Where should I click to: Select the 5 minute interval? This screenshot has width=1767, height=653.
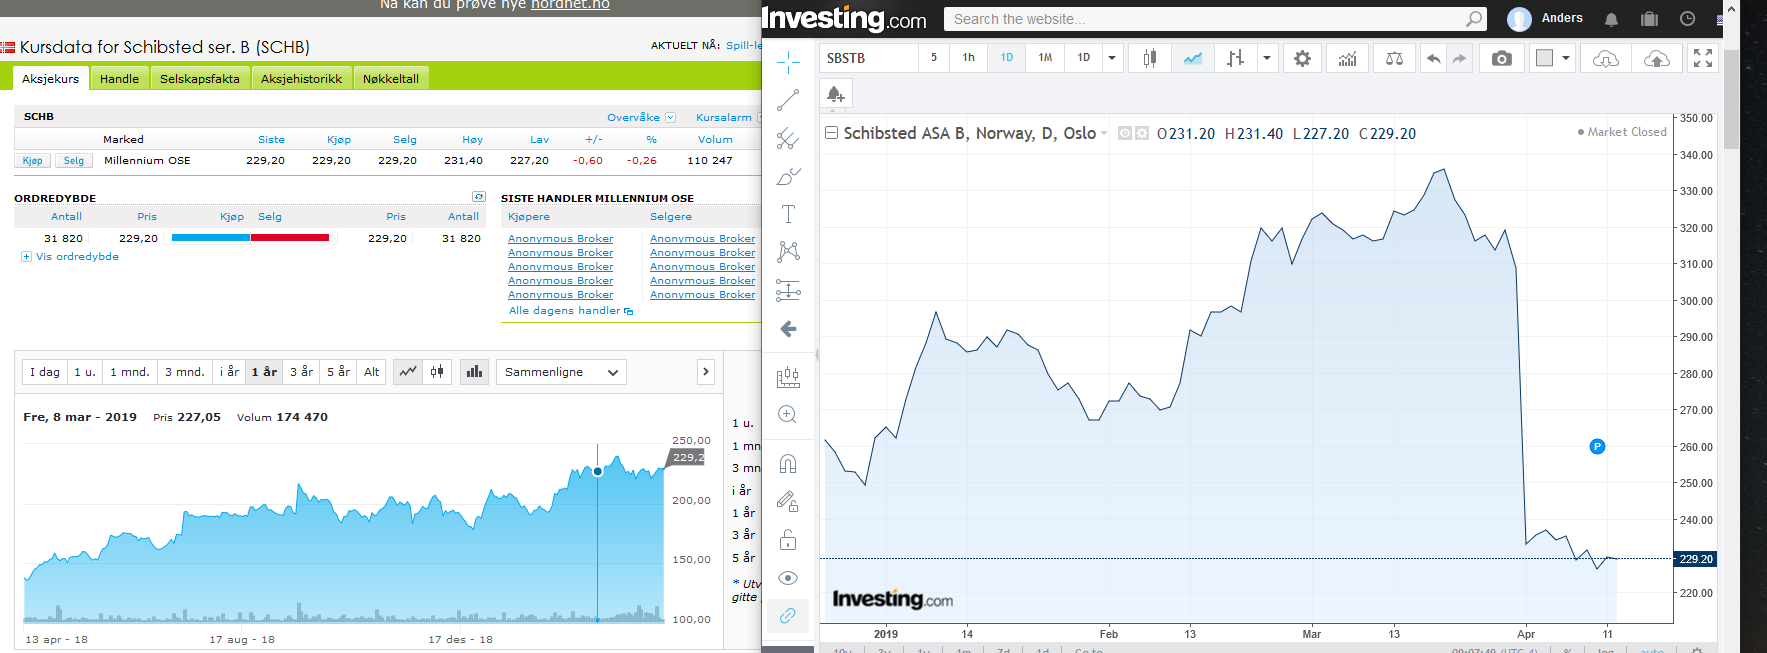[934, 58]
